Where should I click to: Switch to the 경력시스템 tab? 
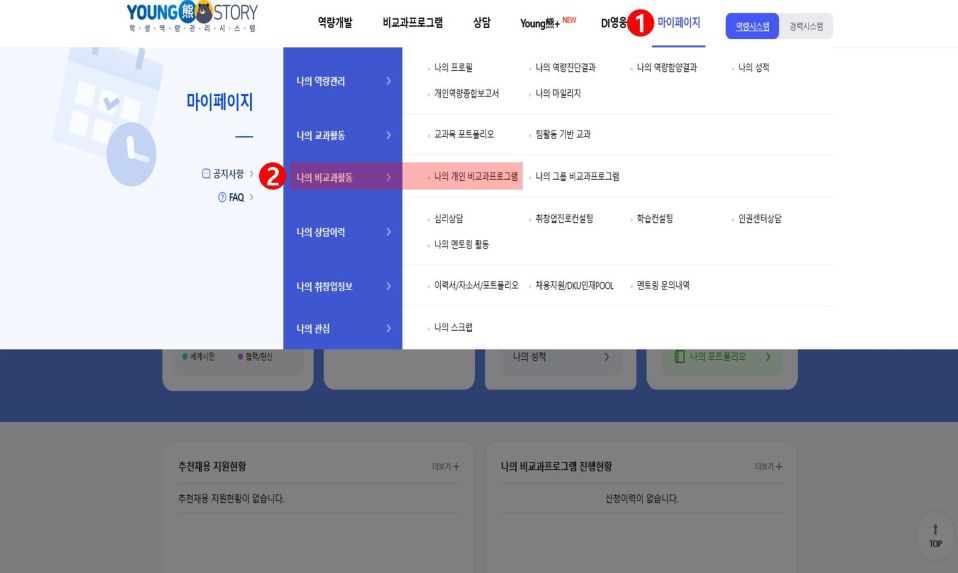click(806, 26)
